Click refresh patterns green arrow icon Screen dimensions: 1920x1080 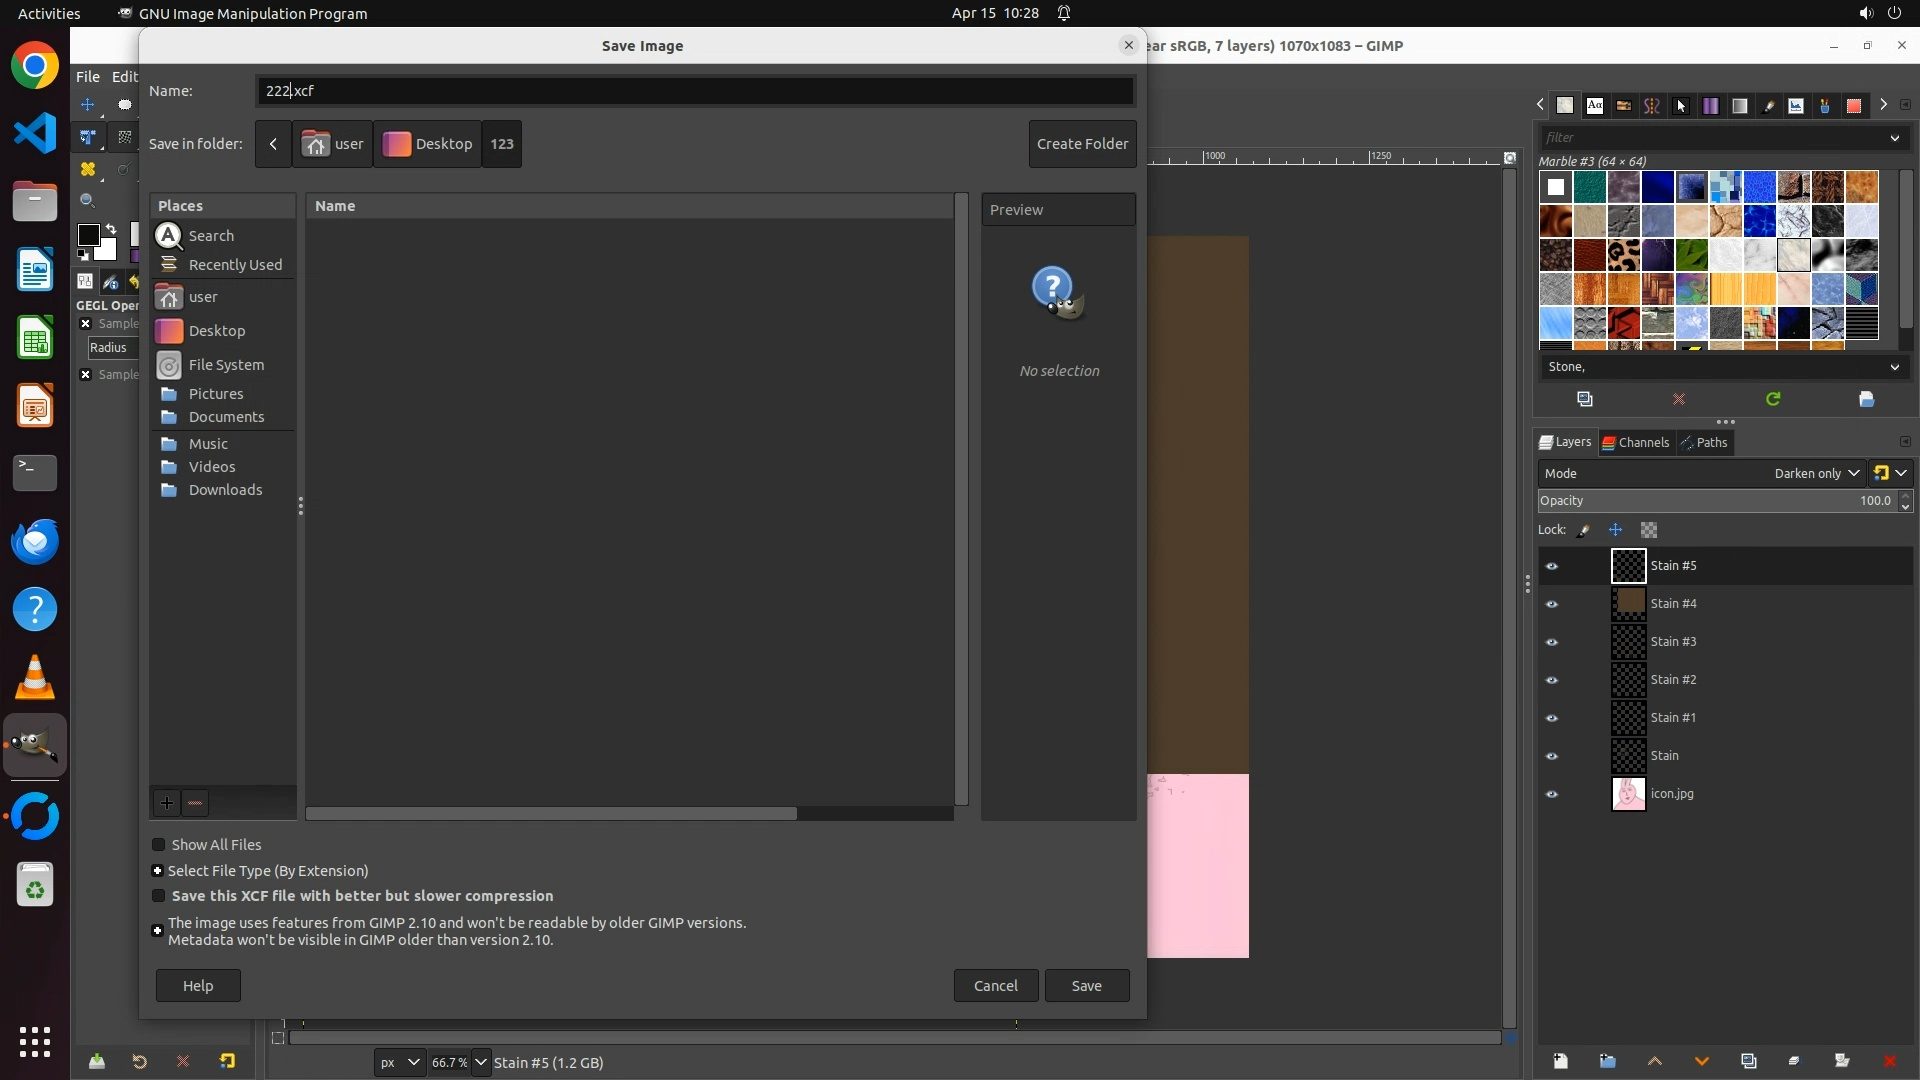(x=1773, y=399)
